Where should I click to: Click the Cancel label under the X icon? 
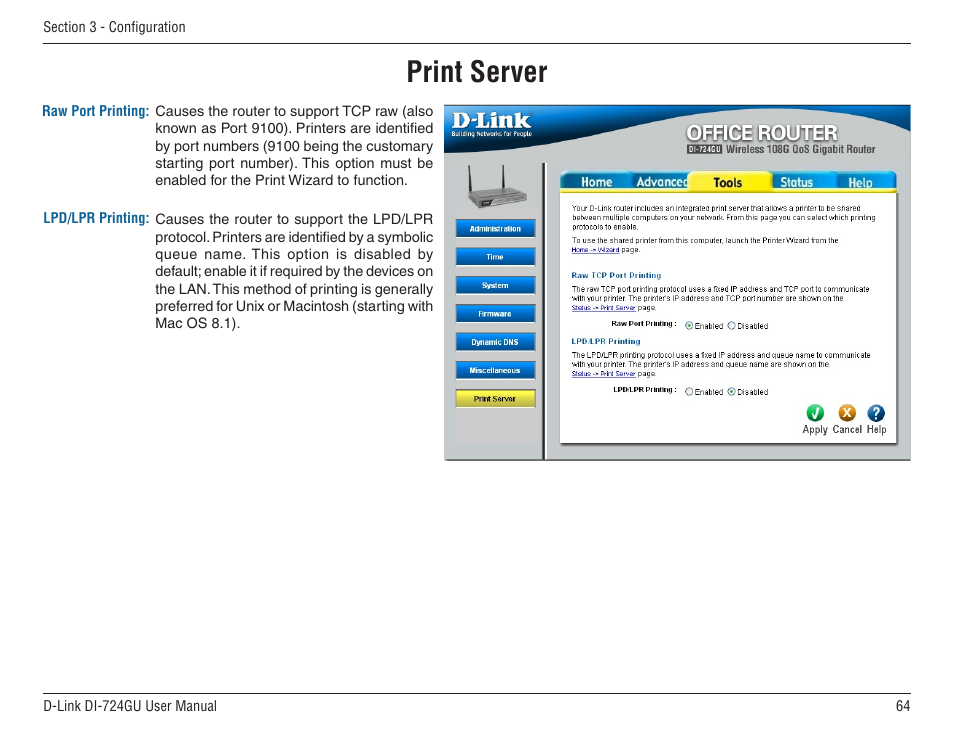tap(847, 430)
